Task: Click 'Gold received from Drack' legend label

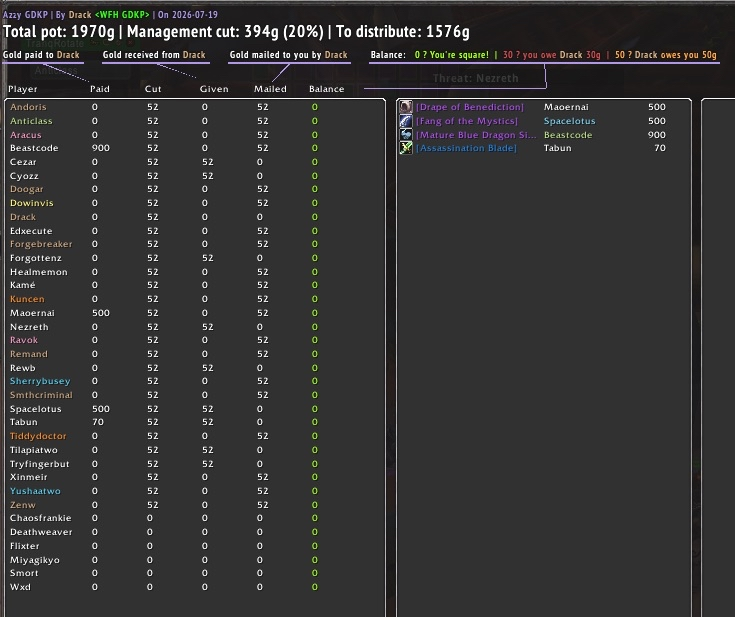Action: [154, 55]
